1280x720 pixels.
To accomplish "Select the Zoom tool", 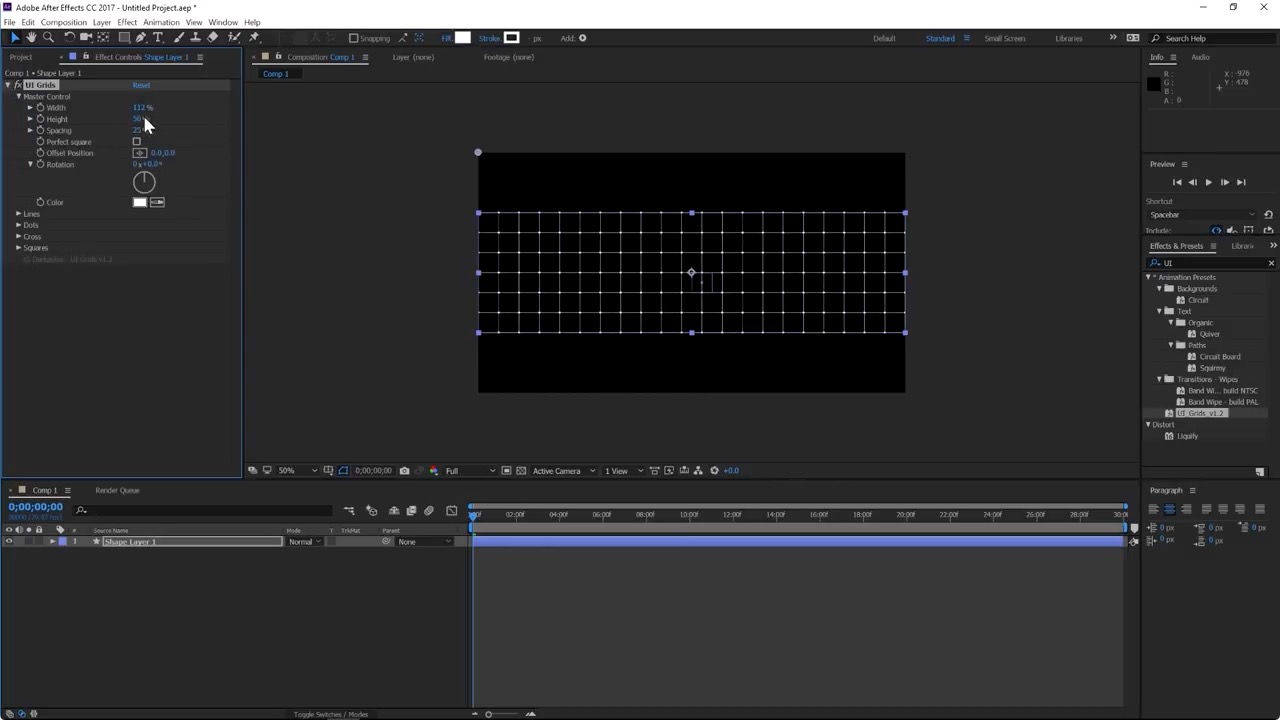I will pyautogui.click(x=48, y=38).
